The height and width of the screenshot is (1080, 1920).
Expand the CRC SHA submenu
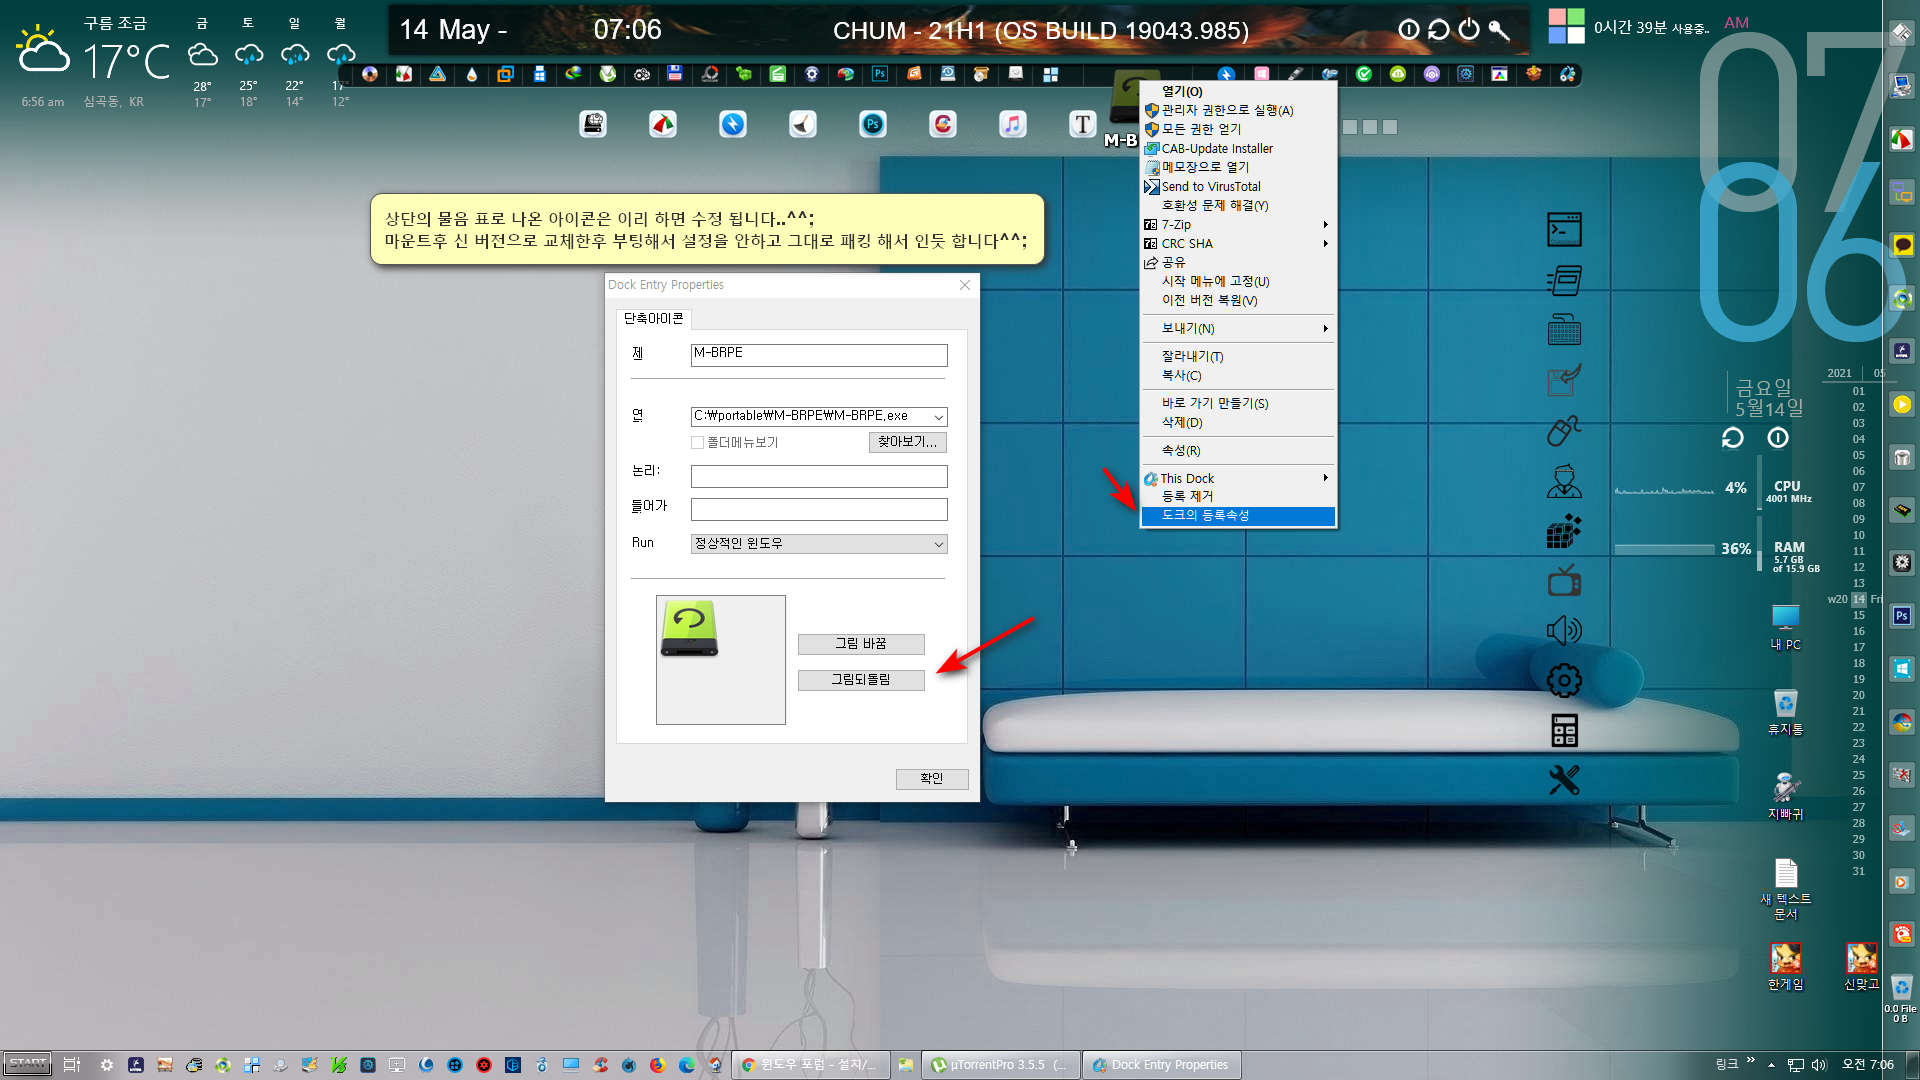point(1238,243)
